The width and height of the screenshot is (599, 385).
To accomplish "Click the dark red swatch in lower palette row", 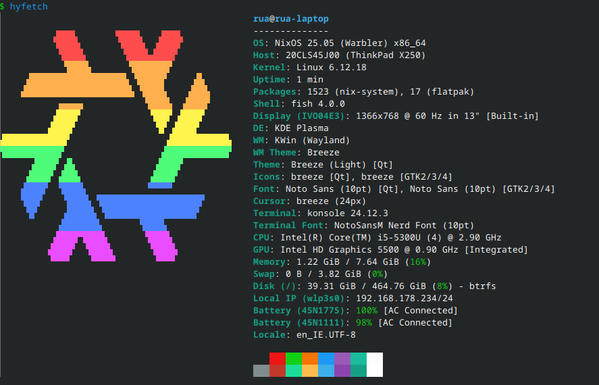I will point(277,371).
